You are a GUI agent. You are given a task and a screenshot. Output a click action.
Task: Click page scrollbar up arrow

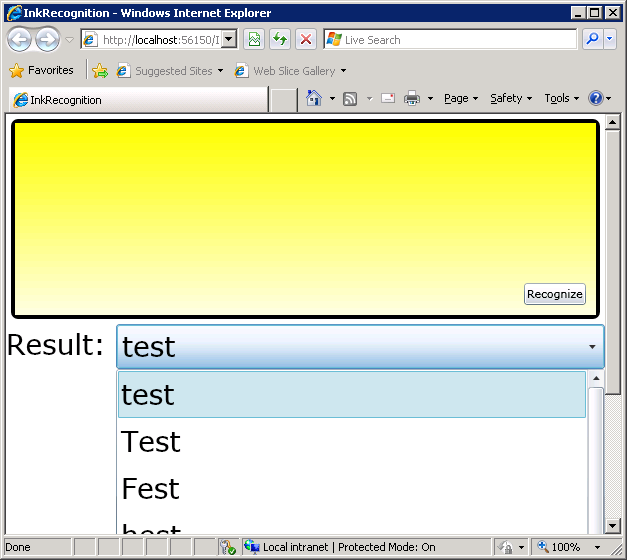pos(613,122)
